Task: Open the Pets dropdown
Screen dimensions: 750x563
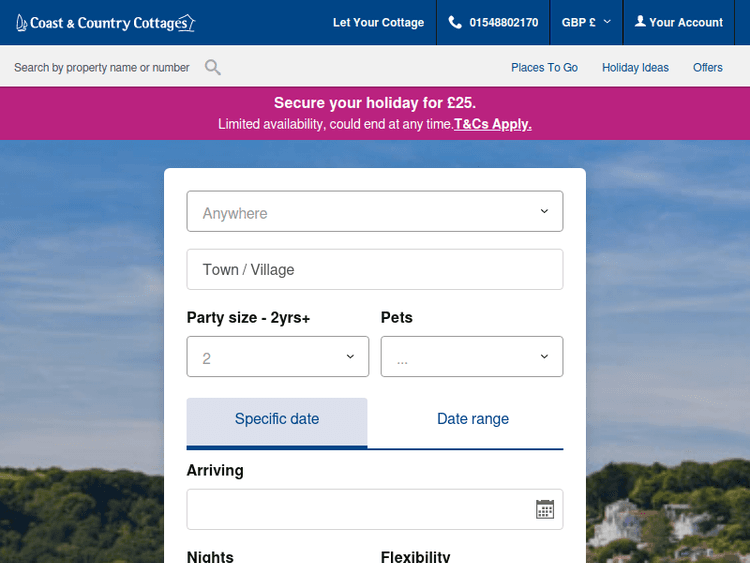Action: pyautogui.click(x=471, y=357)
